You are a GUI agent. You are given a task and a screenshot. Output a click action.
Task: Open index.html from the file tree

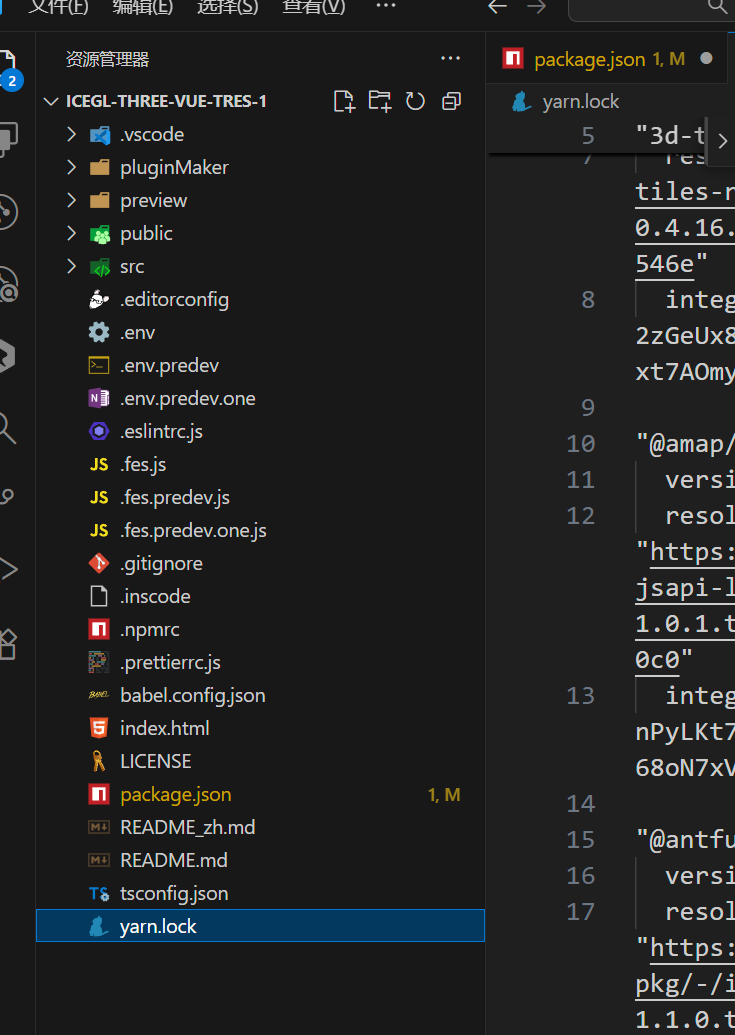pos(164,728)
